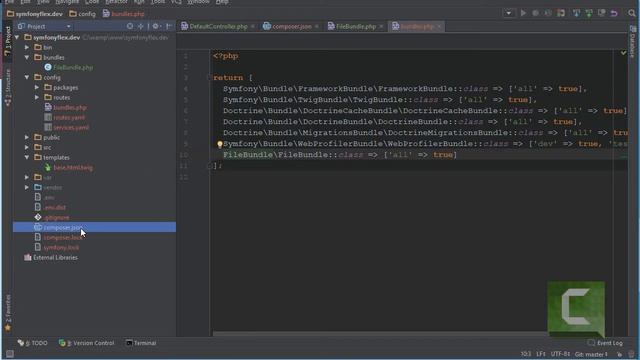Open the Version Control tool window
The height and width of the screenshot is (360, 640).
click(x=87, y=343)
